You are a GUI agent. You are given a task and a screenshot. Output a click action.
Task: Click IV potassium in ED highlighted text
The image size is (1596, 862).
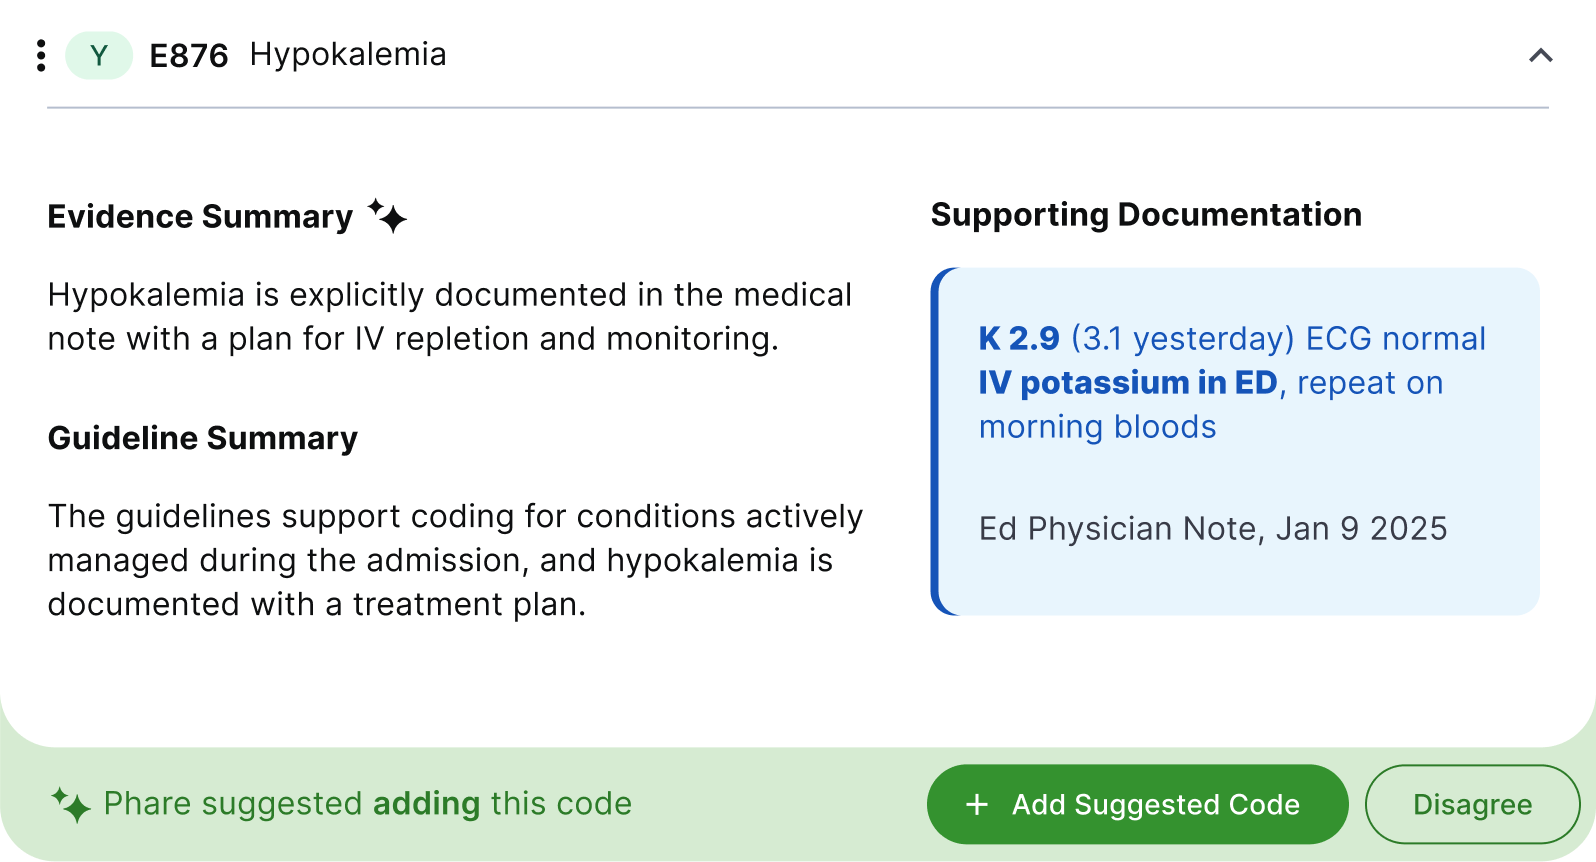click(x=1128, y=383)
